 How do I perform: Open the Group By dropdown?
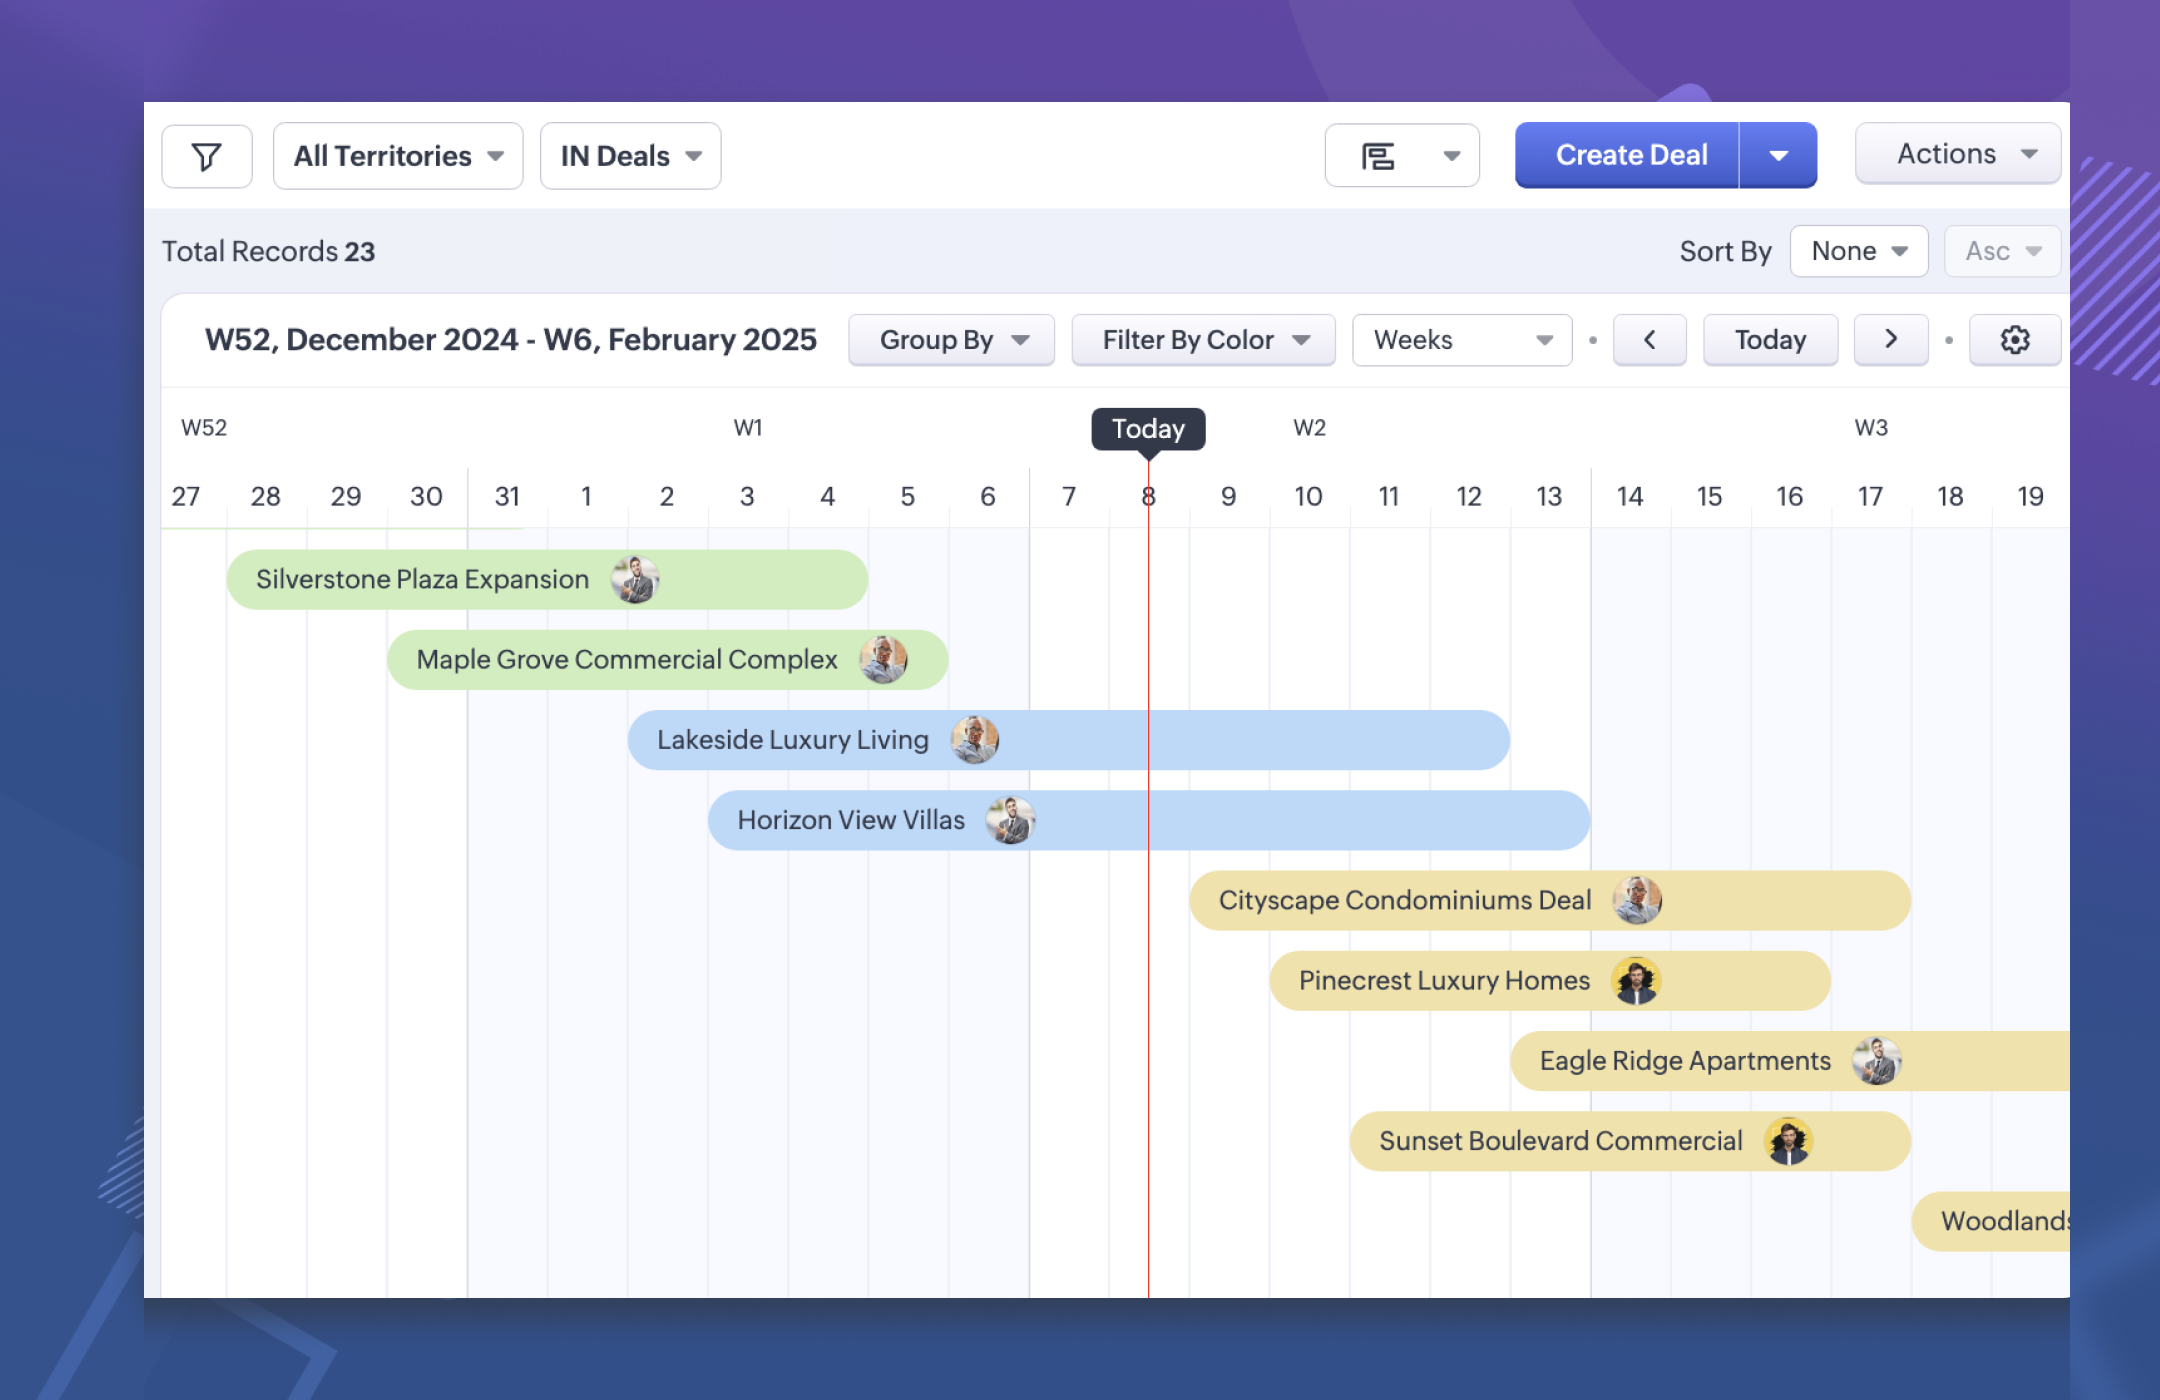(951, 340)
